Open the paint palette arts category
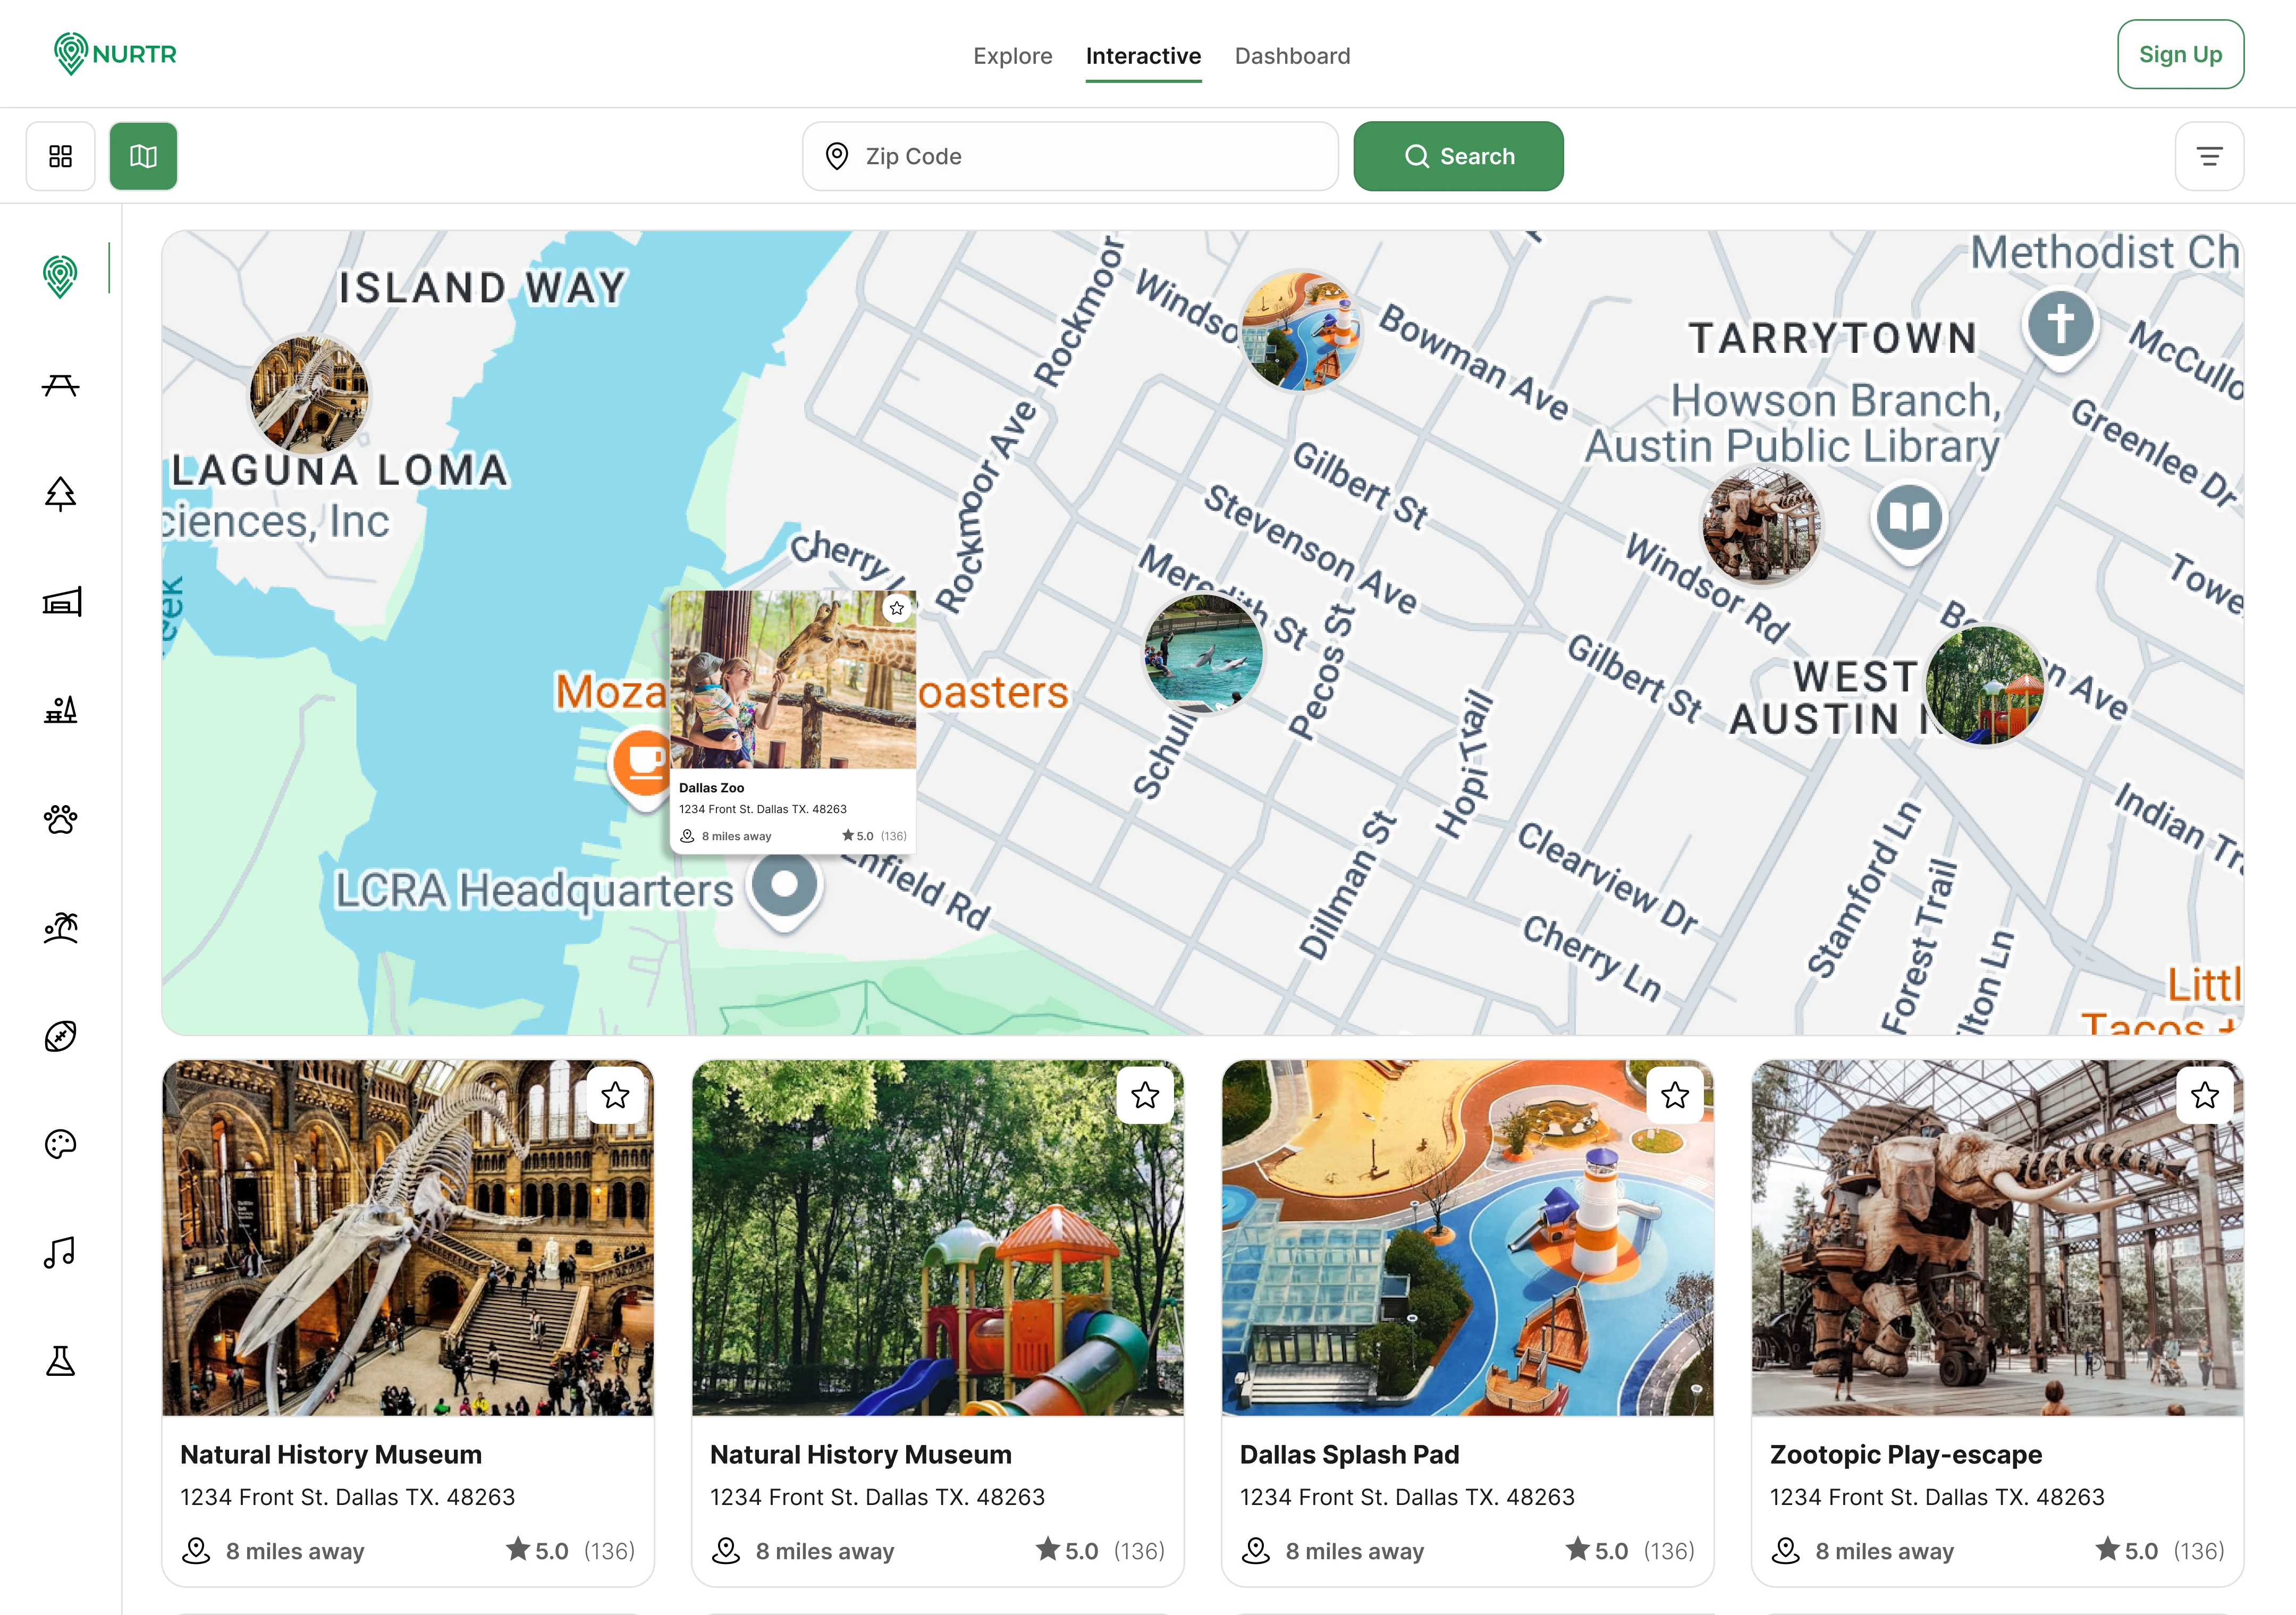 click(x=60, y=1144)
